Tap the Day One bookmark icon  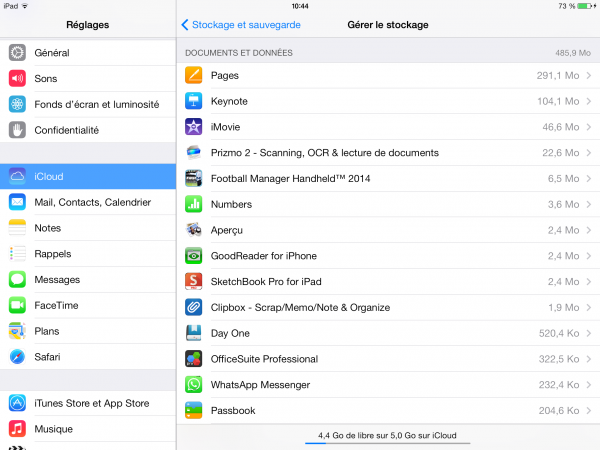pyautogui.click(x=194, y=333)
